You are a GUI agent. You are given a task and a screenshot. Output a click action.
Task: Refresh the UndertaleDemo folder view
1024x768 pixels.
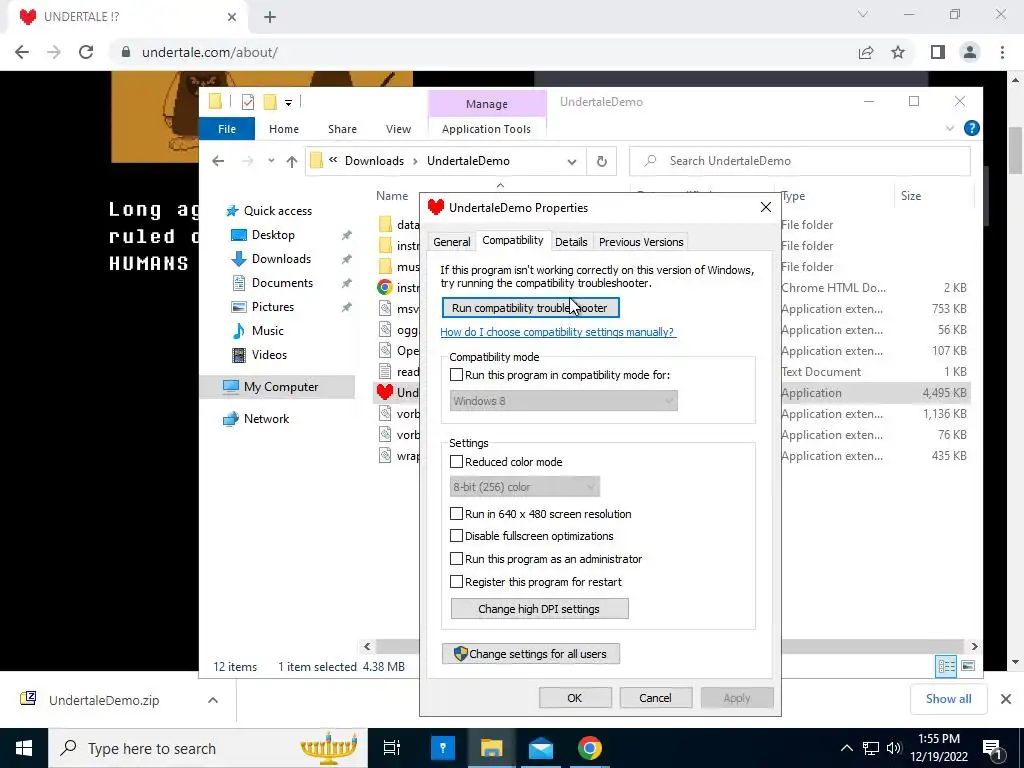(x=601, y=161)
